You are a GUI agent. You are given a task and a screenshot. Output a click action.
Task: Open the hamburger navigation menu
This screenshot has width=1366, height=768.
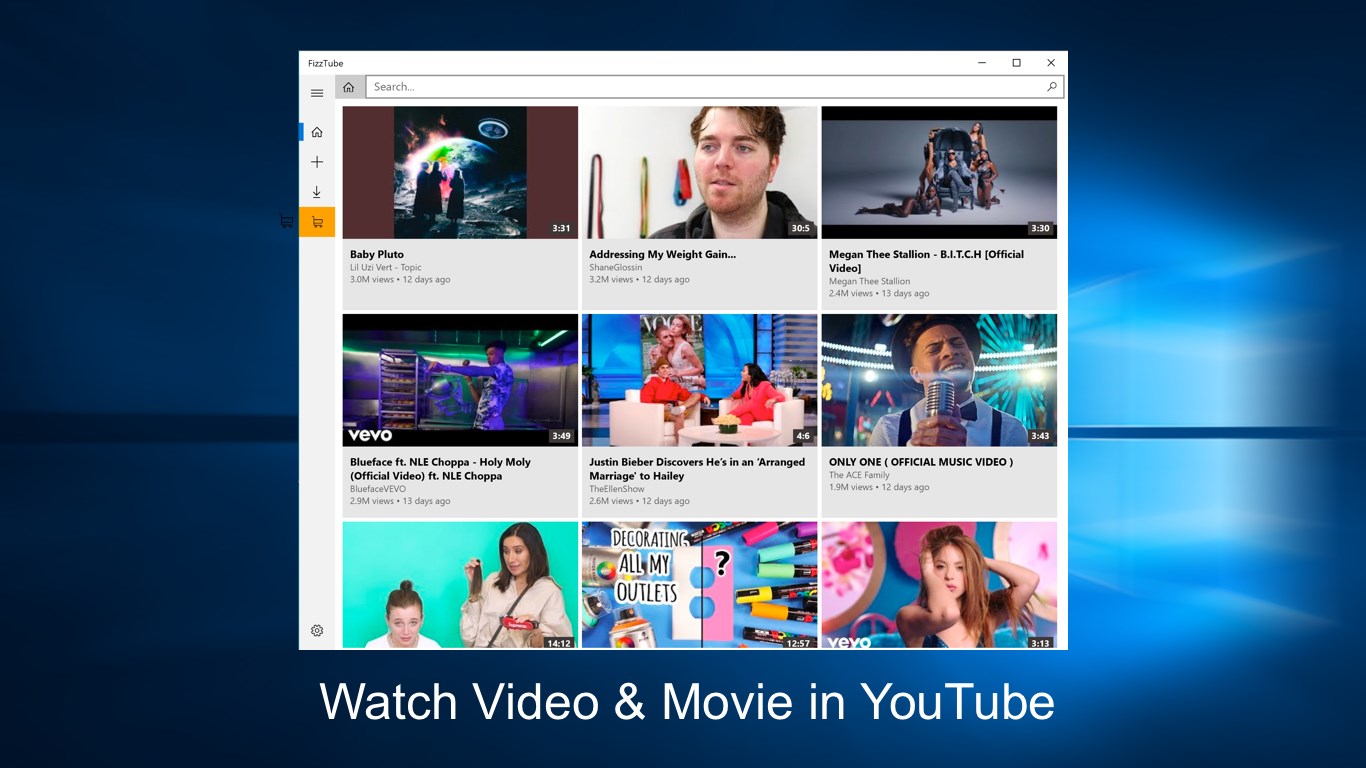[317, 93]
